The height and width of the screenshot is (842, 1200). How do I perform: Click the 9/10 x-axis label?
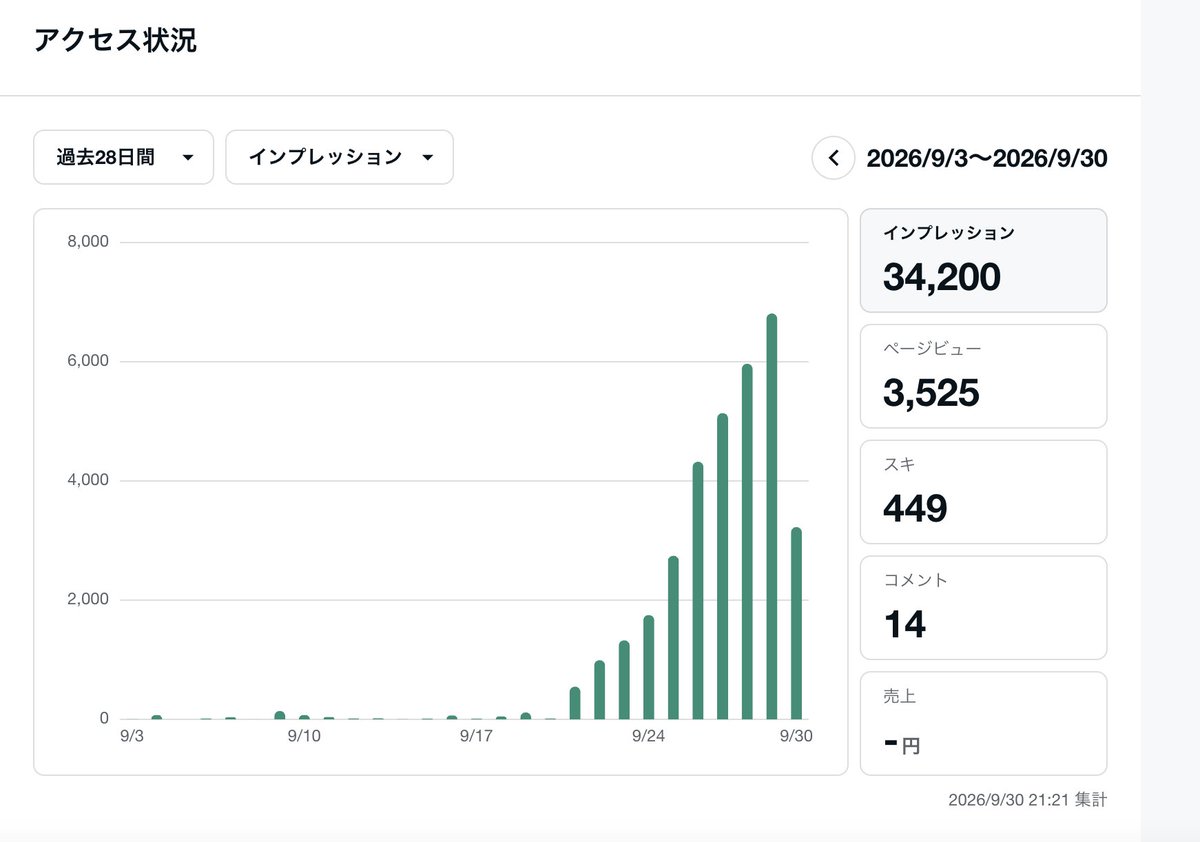[304, 736]
